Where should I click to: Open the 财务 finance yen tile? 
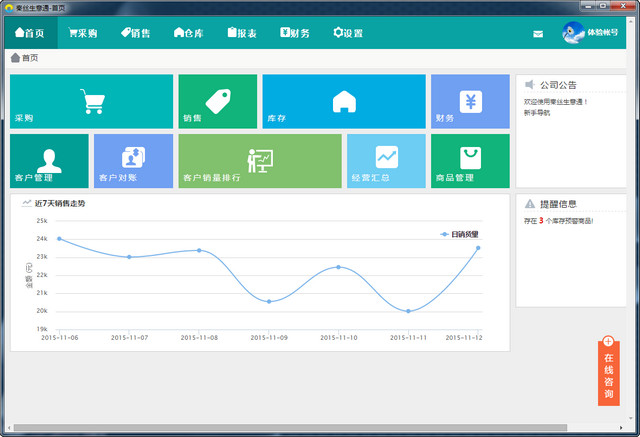[470, 101]
